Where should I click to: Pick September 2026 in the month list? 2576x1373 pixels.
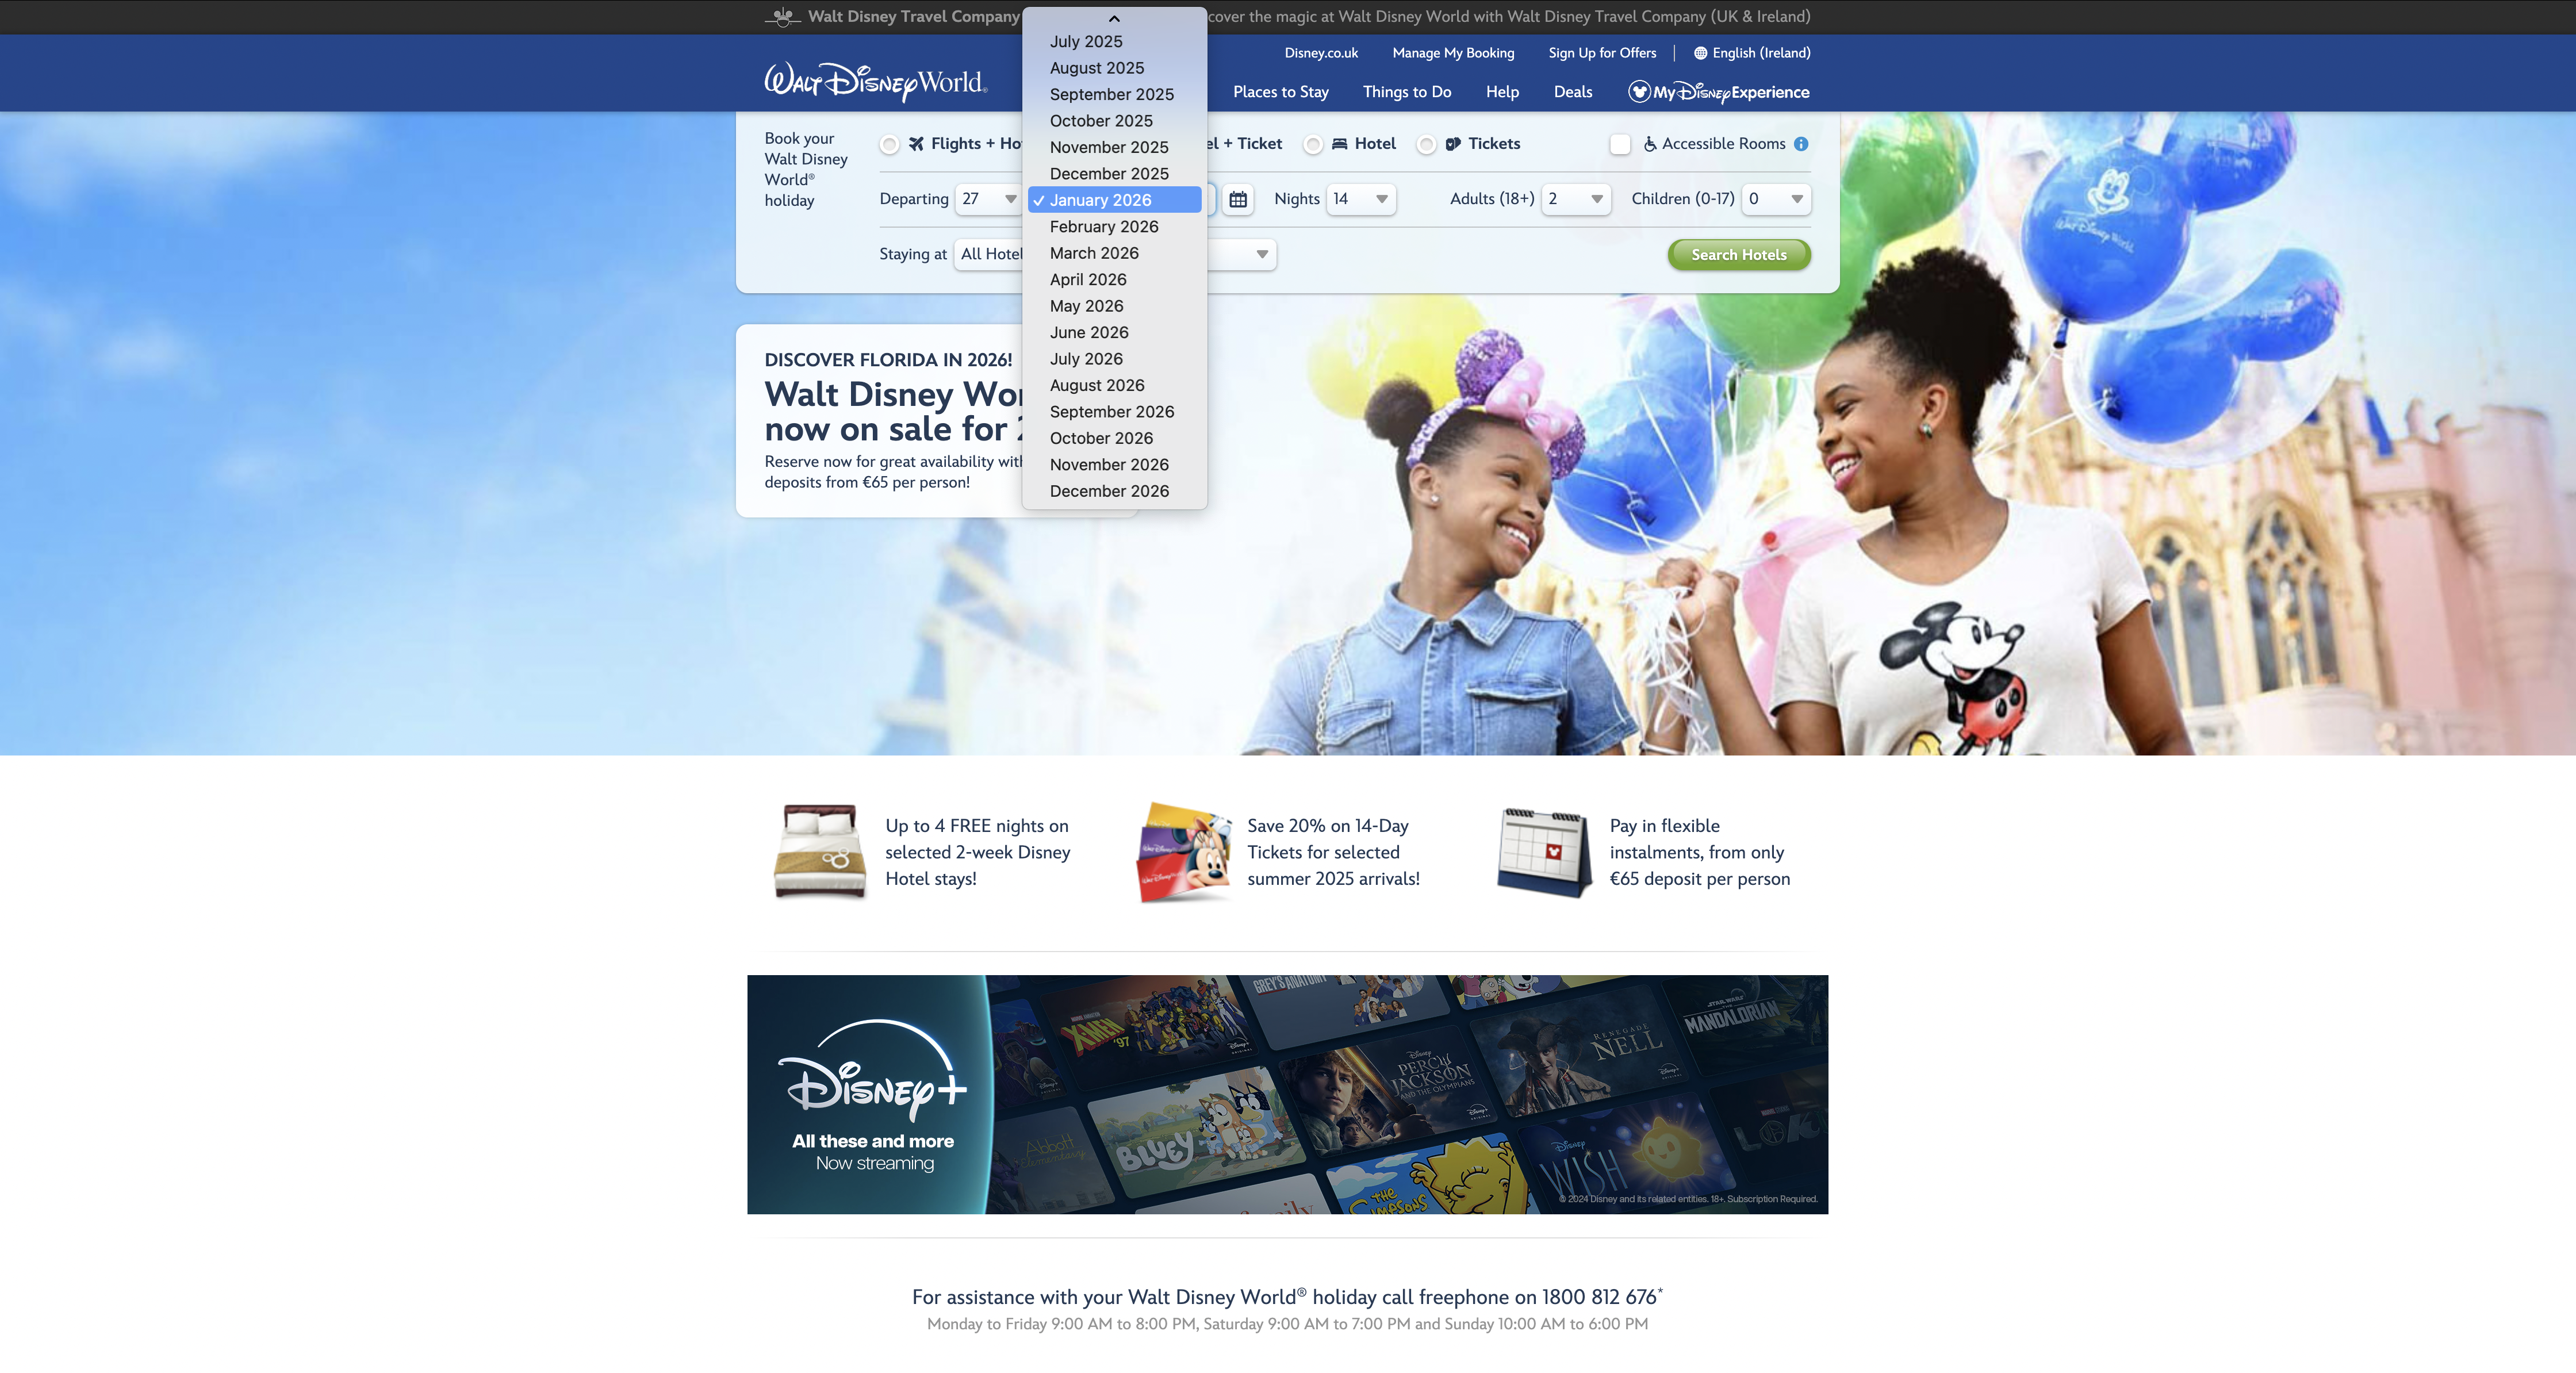1114,412
